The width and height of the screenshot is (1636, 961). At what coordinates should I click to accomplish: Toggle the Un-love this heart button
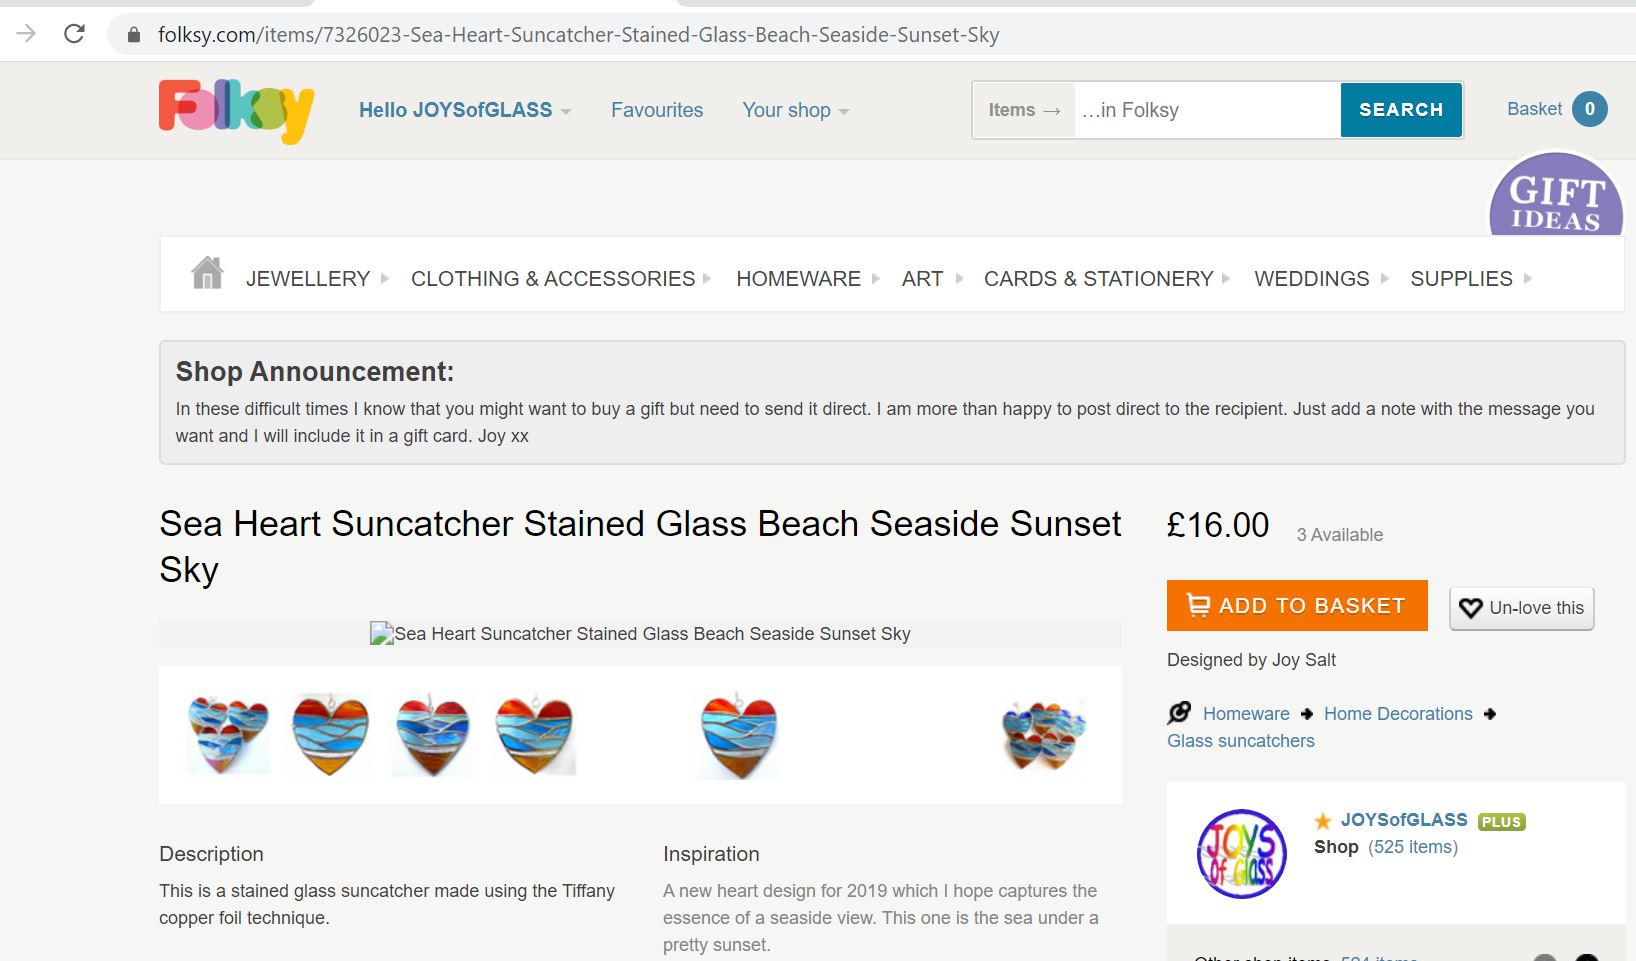[x=1521, y=608]
